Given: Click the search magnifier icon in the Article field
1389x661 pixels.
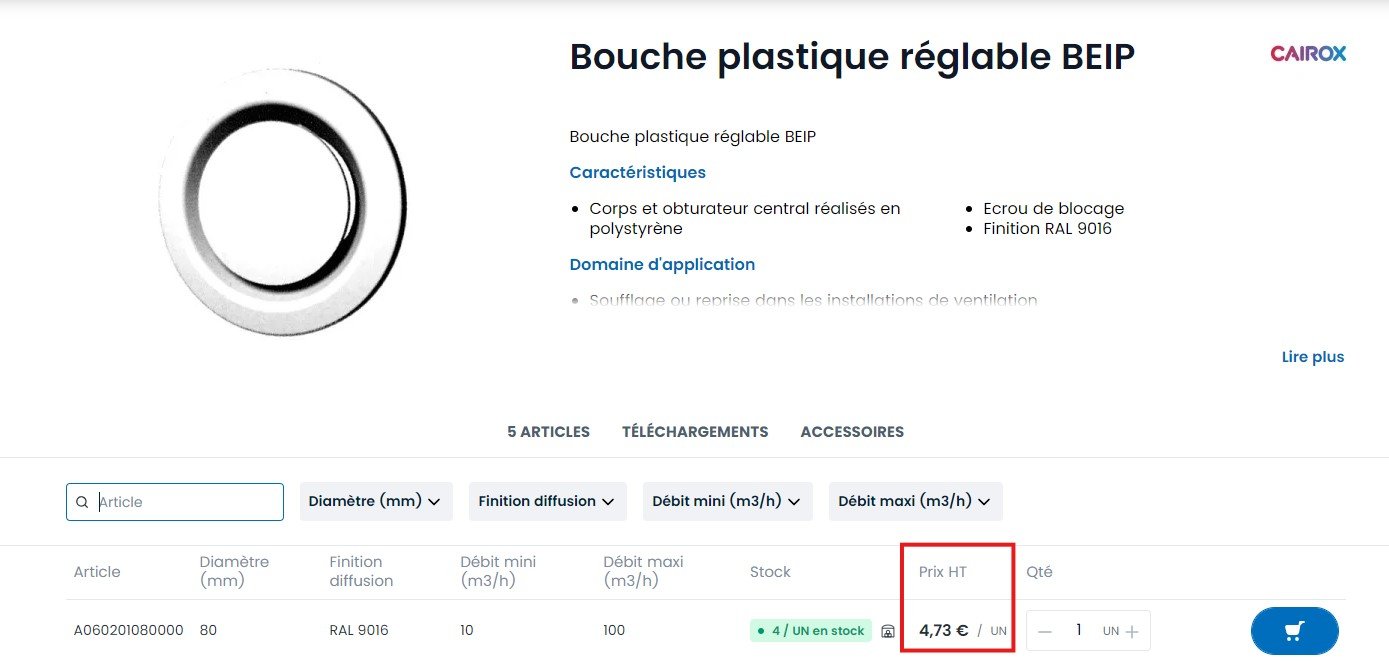Looking at the screenshot, I should click(82, 501).
